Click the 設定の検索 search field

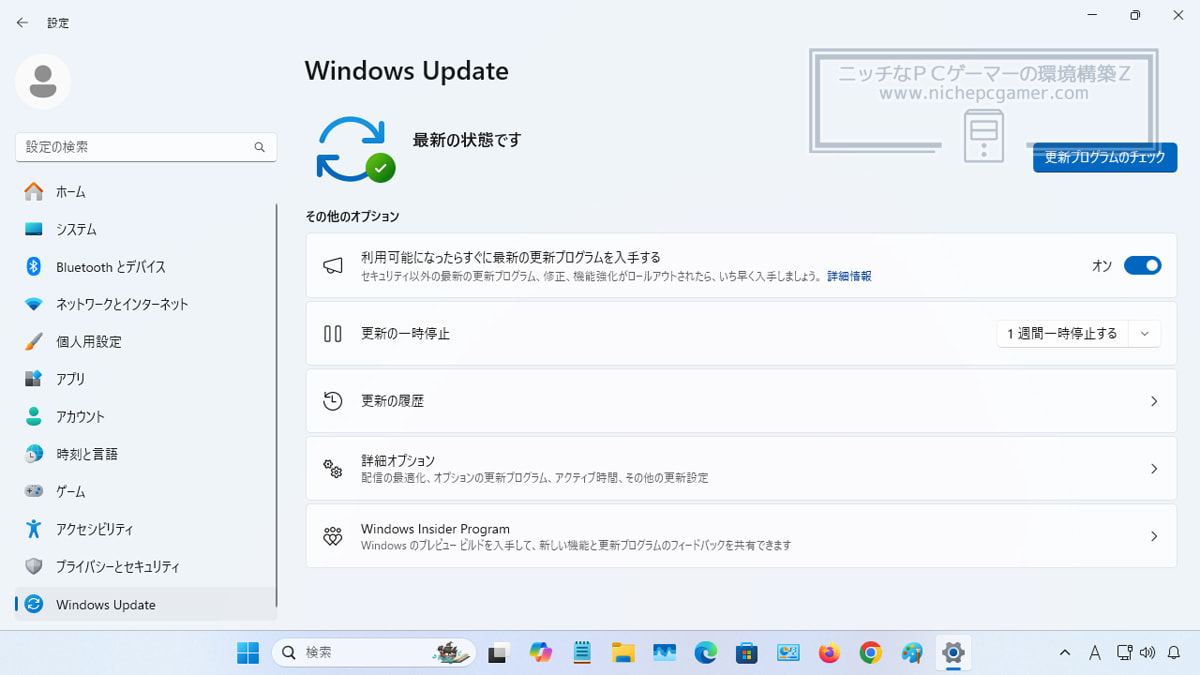(146, 147)
